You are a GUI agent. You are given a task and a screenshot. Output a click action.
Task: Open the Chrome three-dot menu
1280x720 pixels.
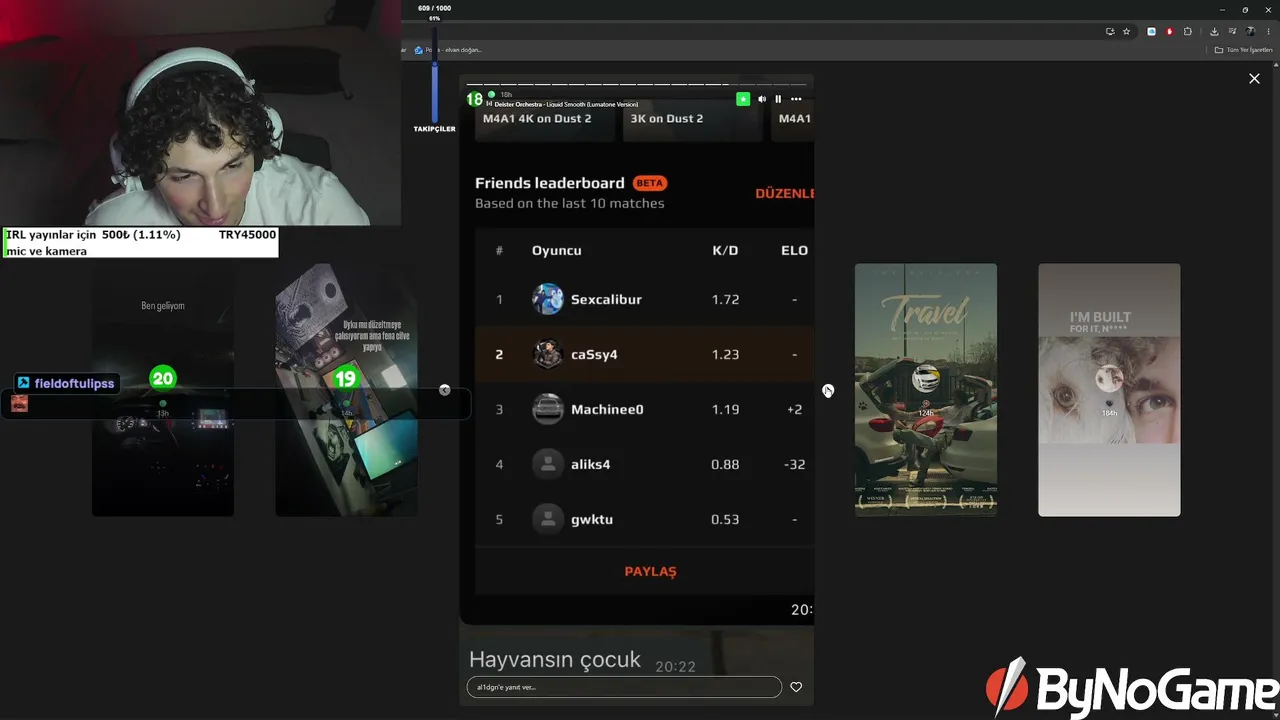point(1268,32)
